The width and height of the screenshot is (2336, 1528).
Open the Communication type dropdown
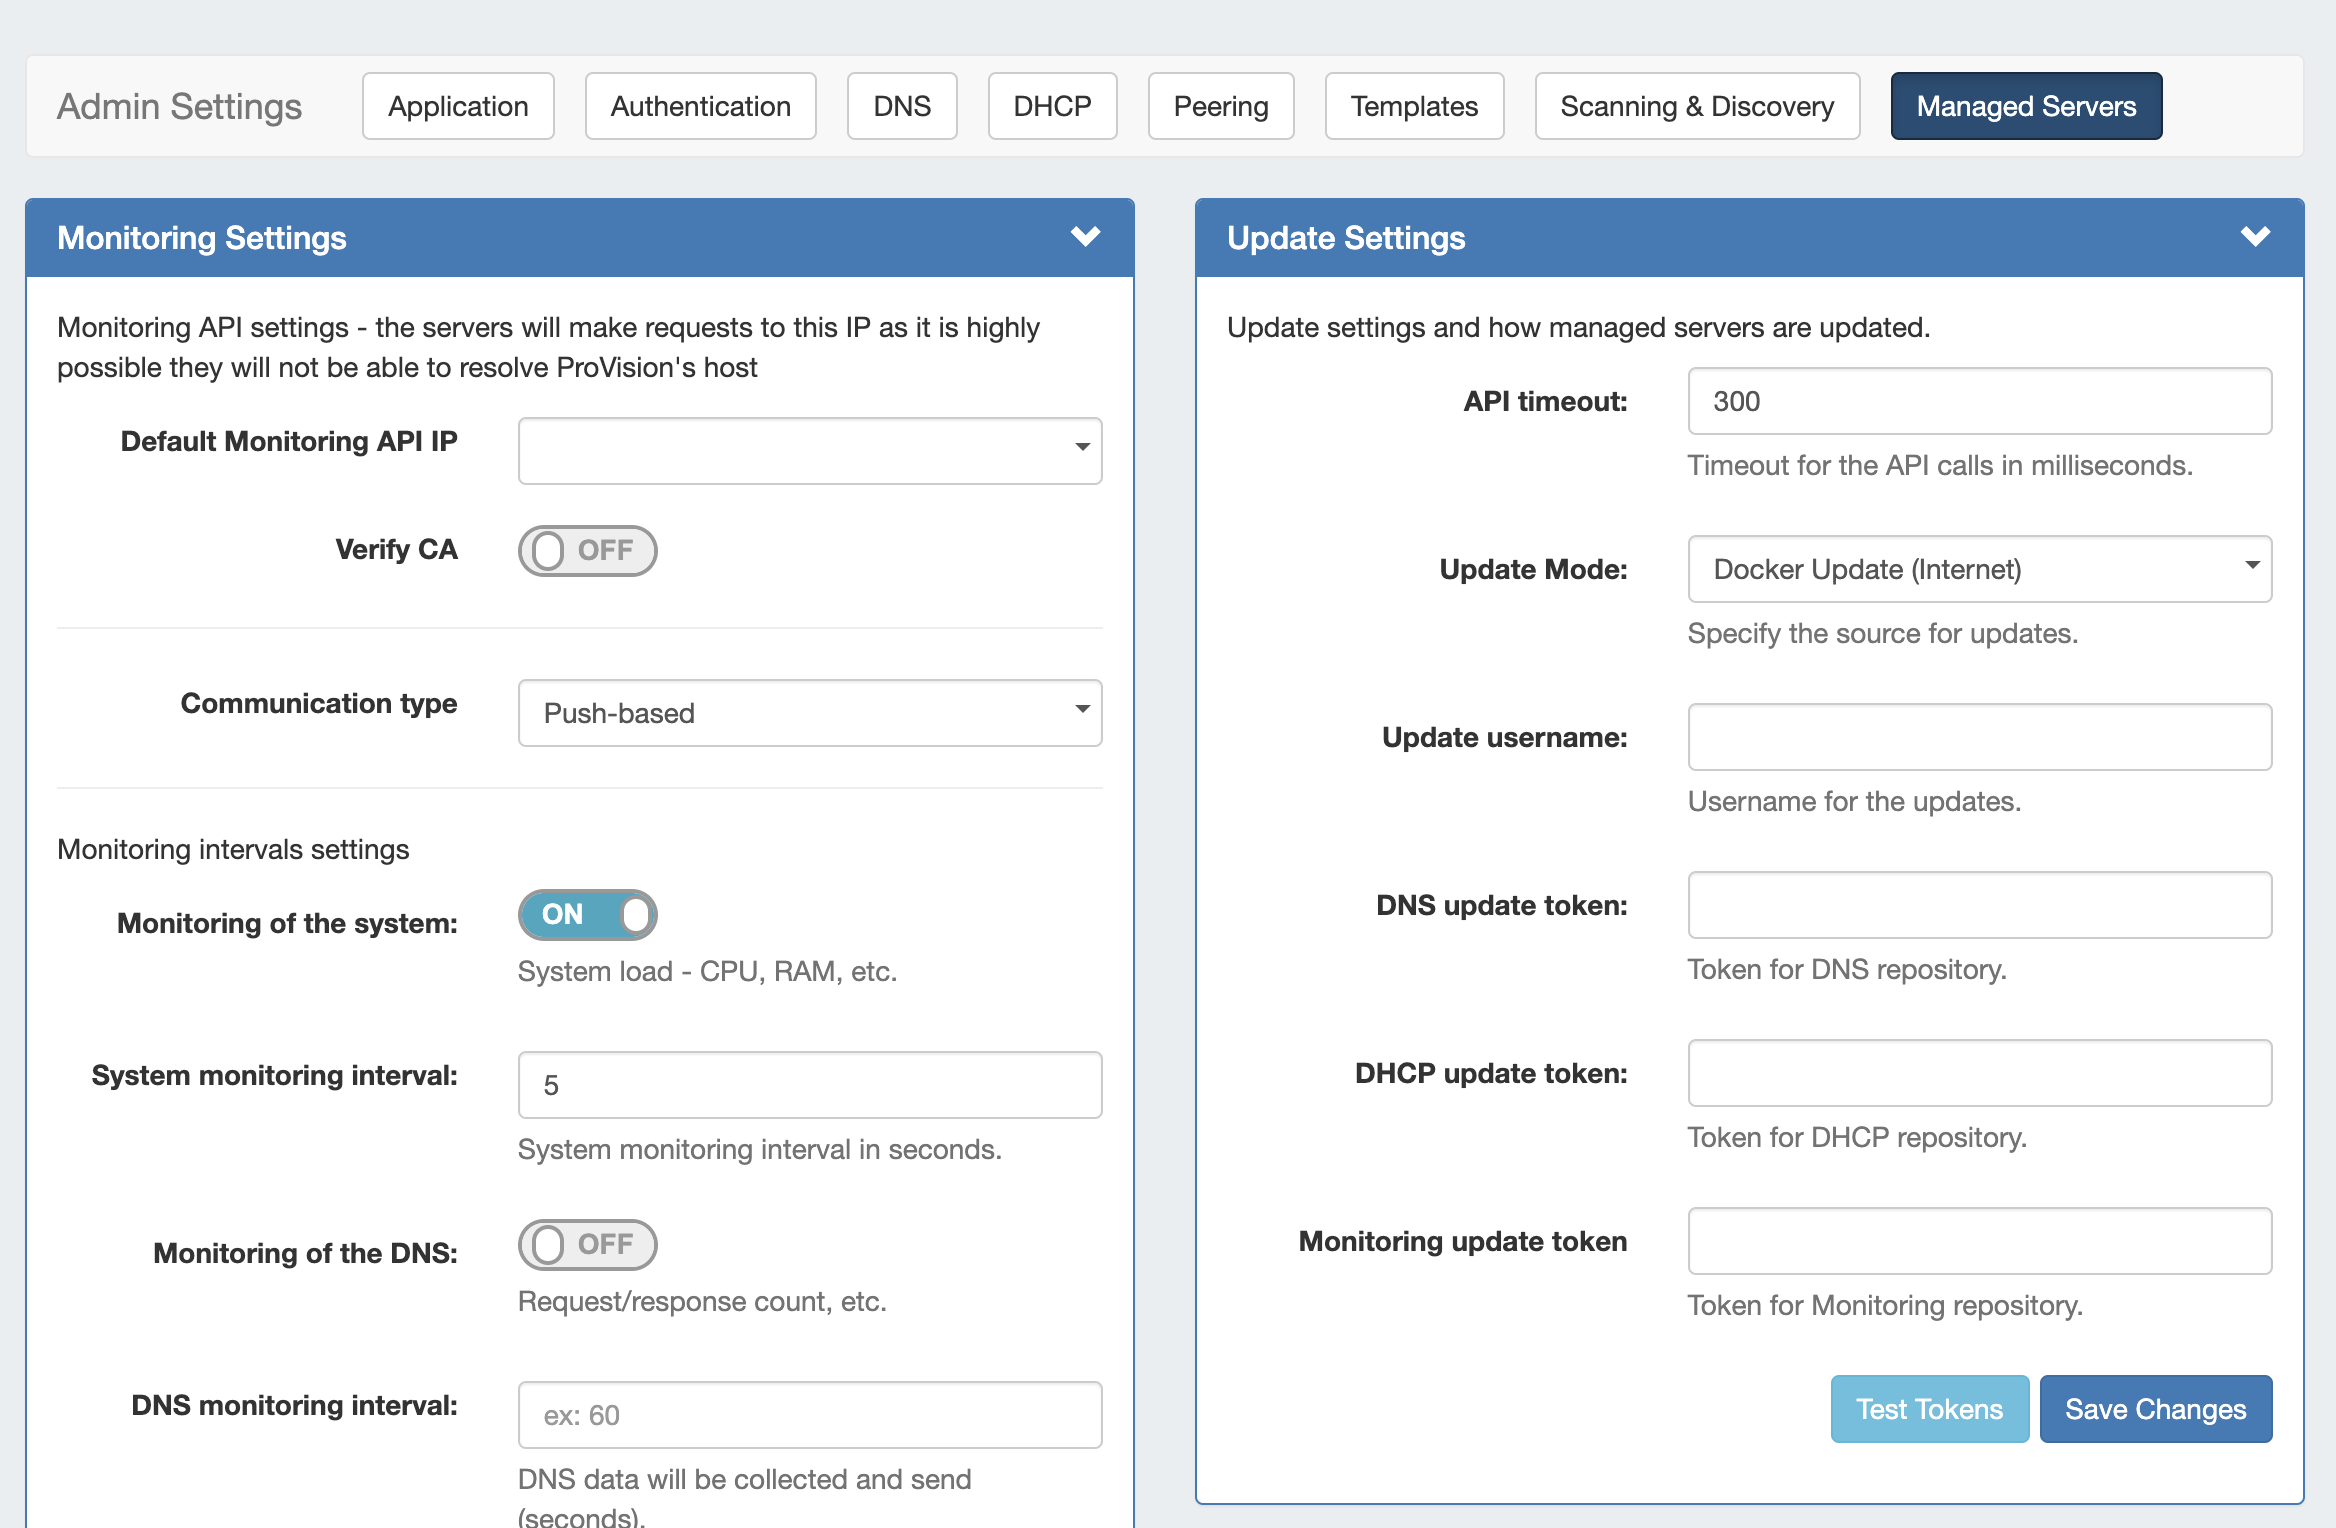point(809,712)
